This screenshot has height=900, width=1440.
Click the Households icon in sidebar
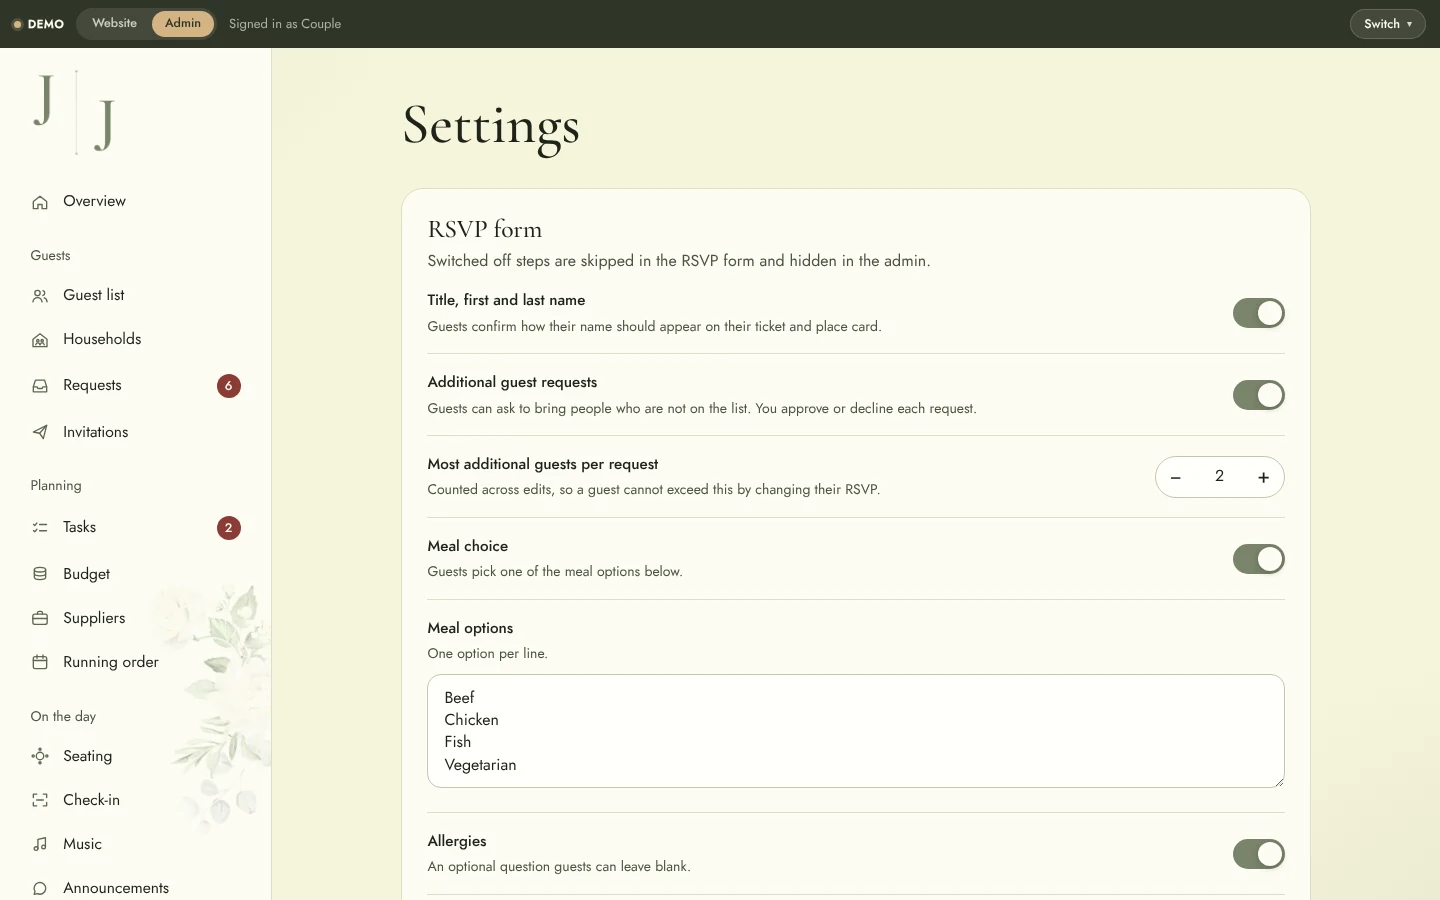click(40, 340)
